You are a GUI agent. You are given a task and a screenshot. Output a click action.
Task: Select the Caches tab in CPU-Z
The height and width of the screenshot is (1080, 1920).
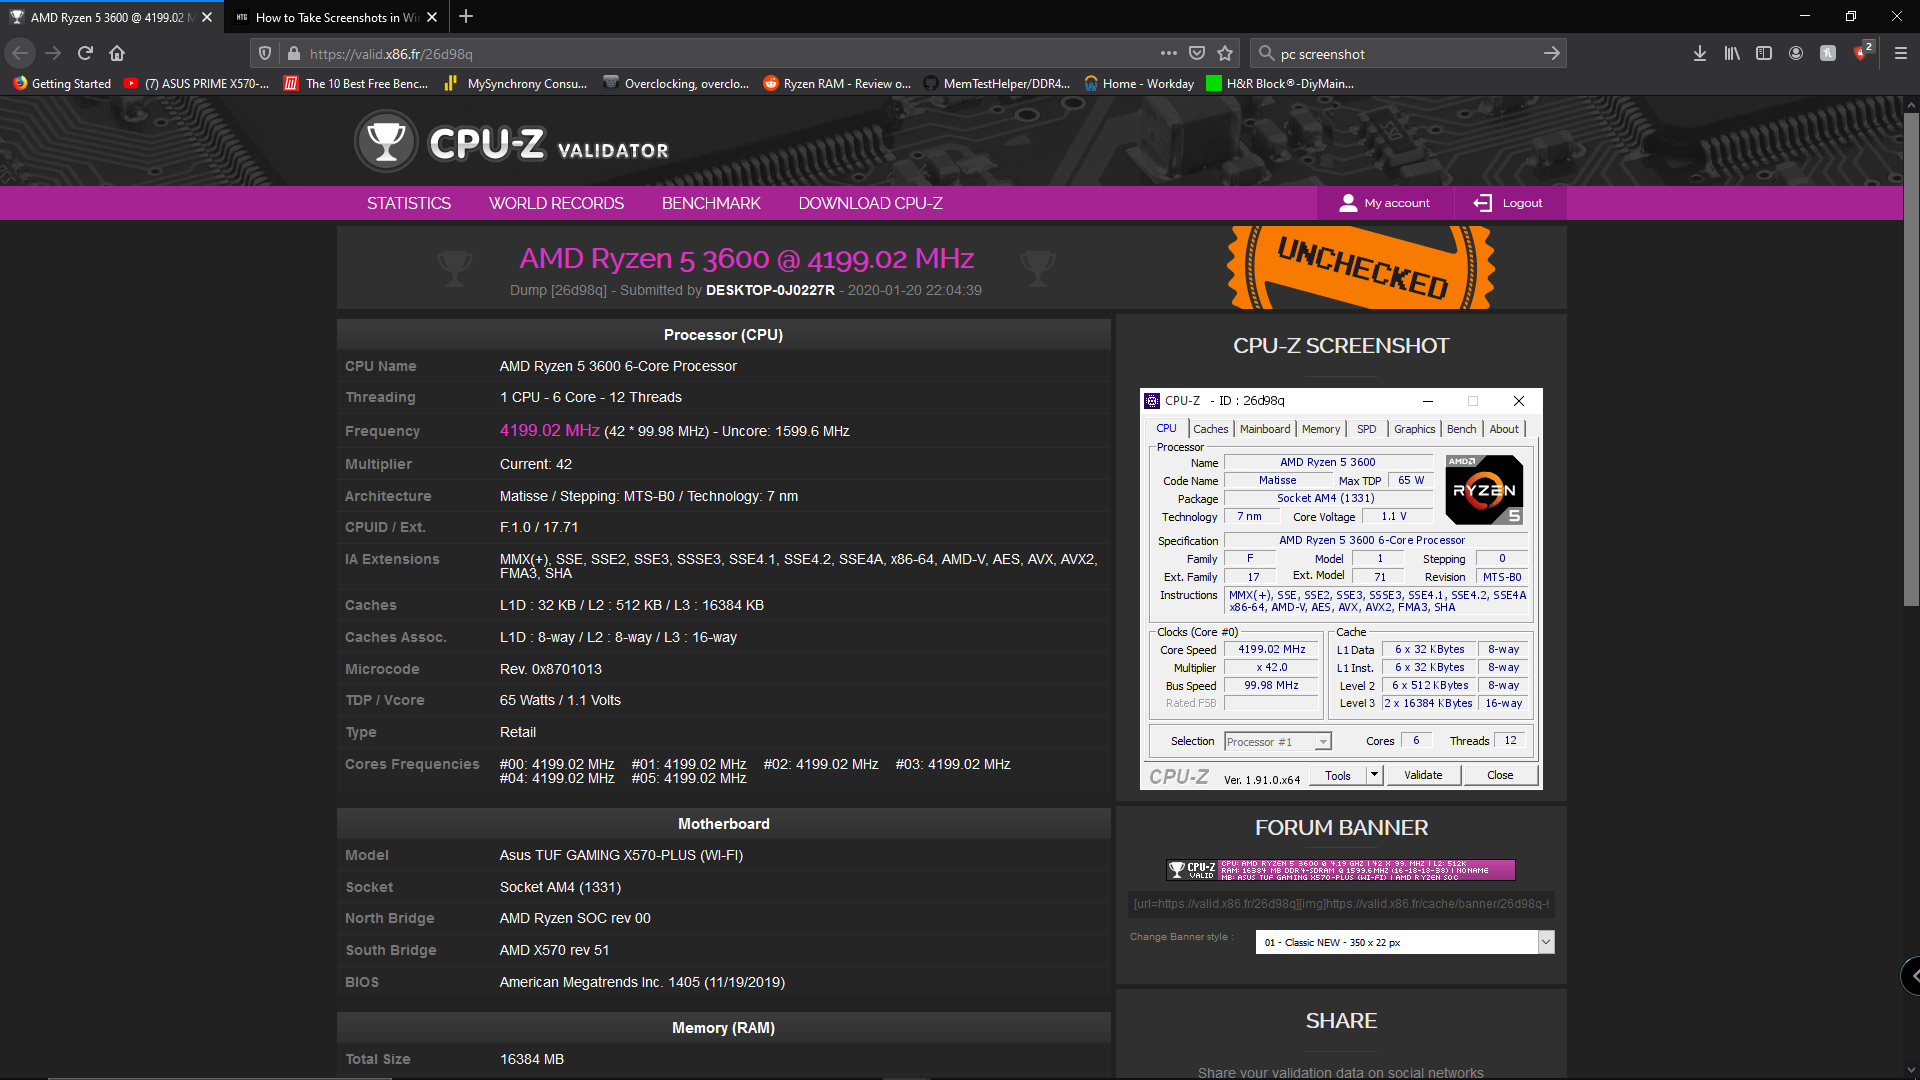[1210, 429]
